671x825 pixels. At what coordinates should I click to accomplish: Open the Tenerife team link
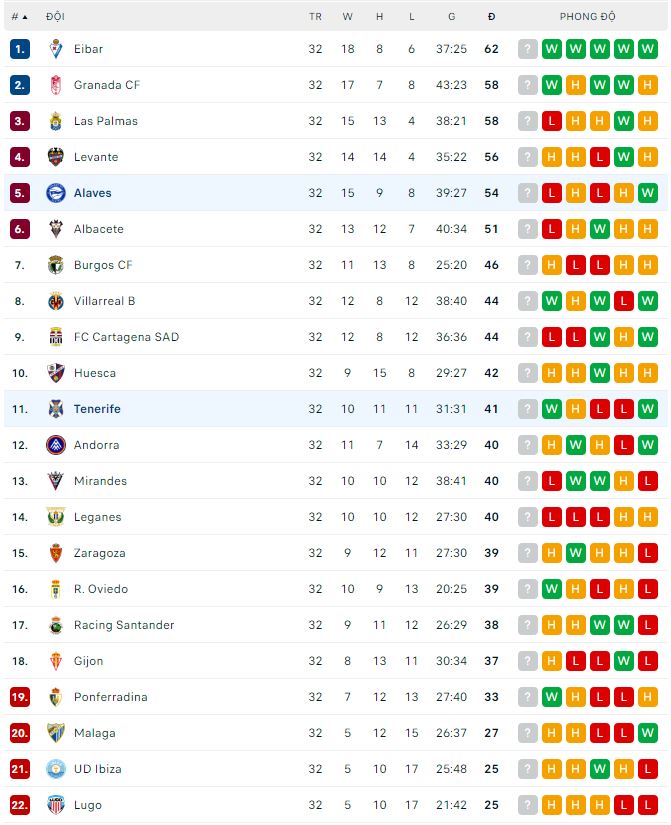tap(97, 409)
